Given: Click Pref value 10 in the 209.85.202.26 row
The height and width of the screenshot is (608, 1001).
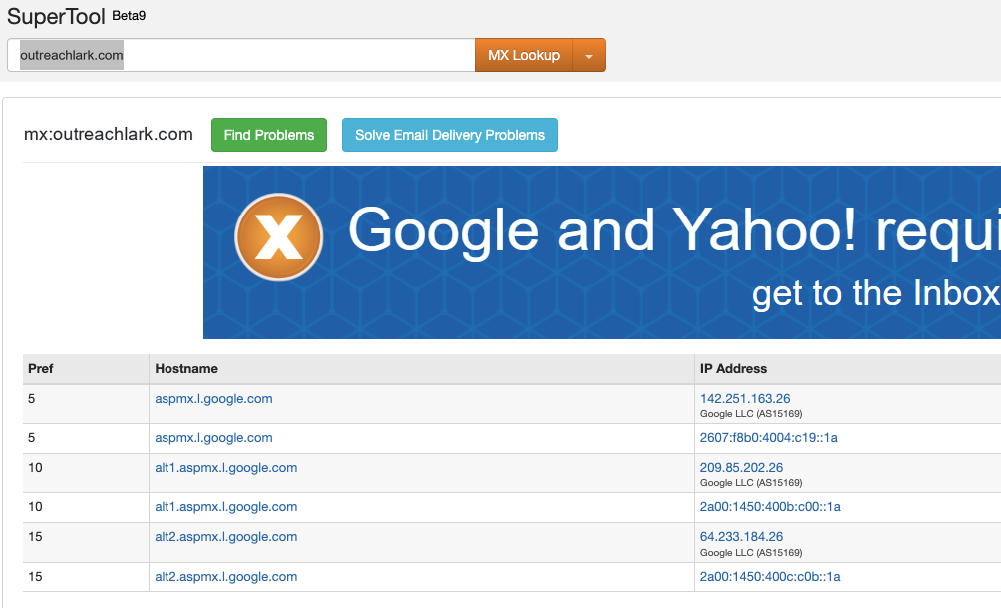Looking at the screenshot, I should [35, 467].
